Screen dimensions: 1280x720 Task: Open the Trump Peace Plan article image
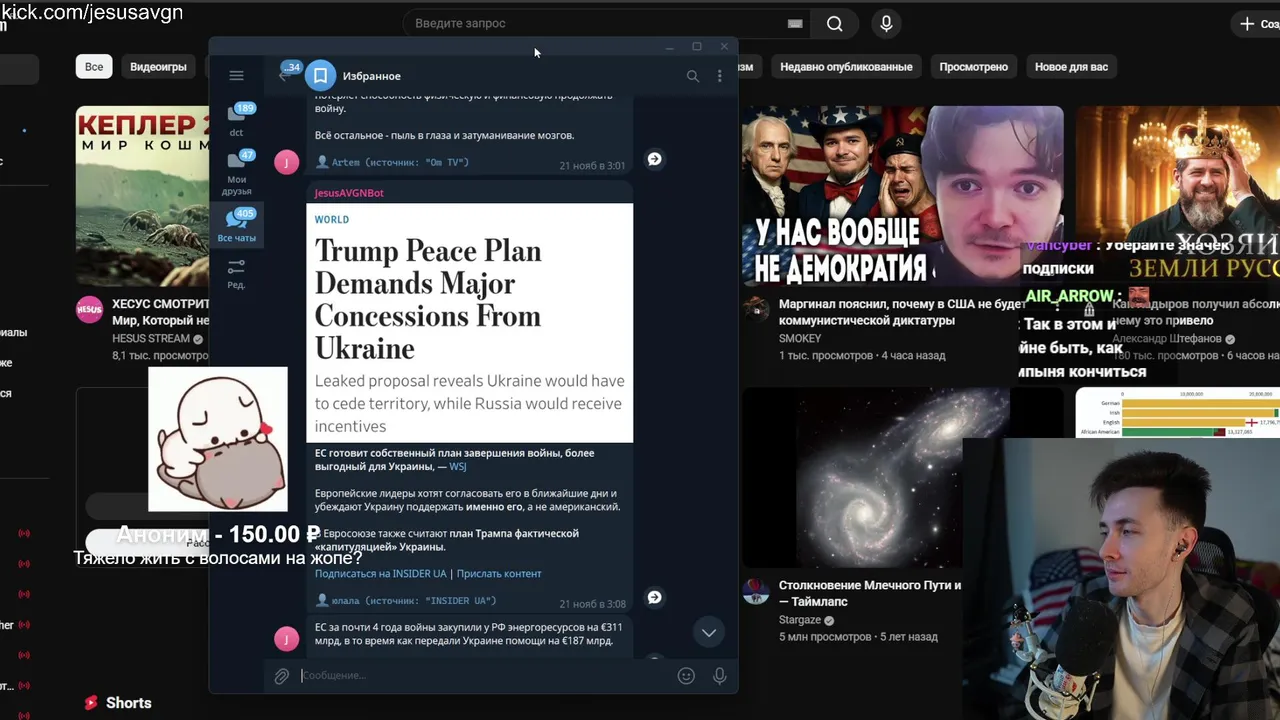[470, 323]
